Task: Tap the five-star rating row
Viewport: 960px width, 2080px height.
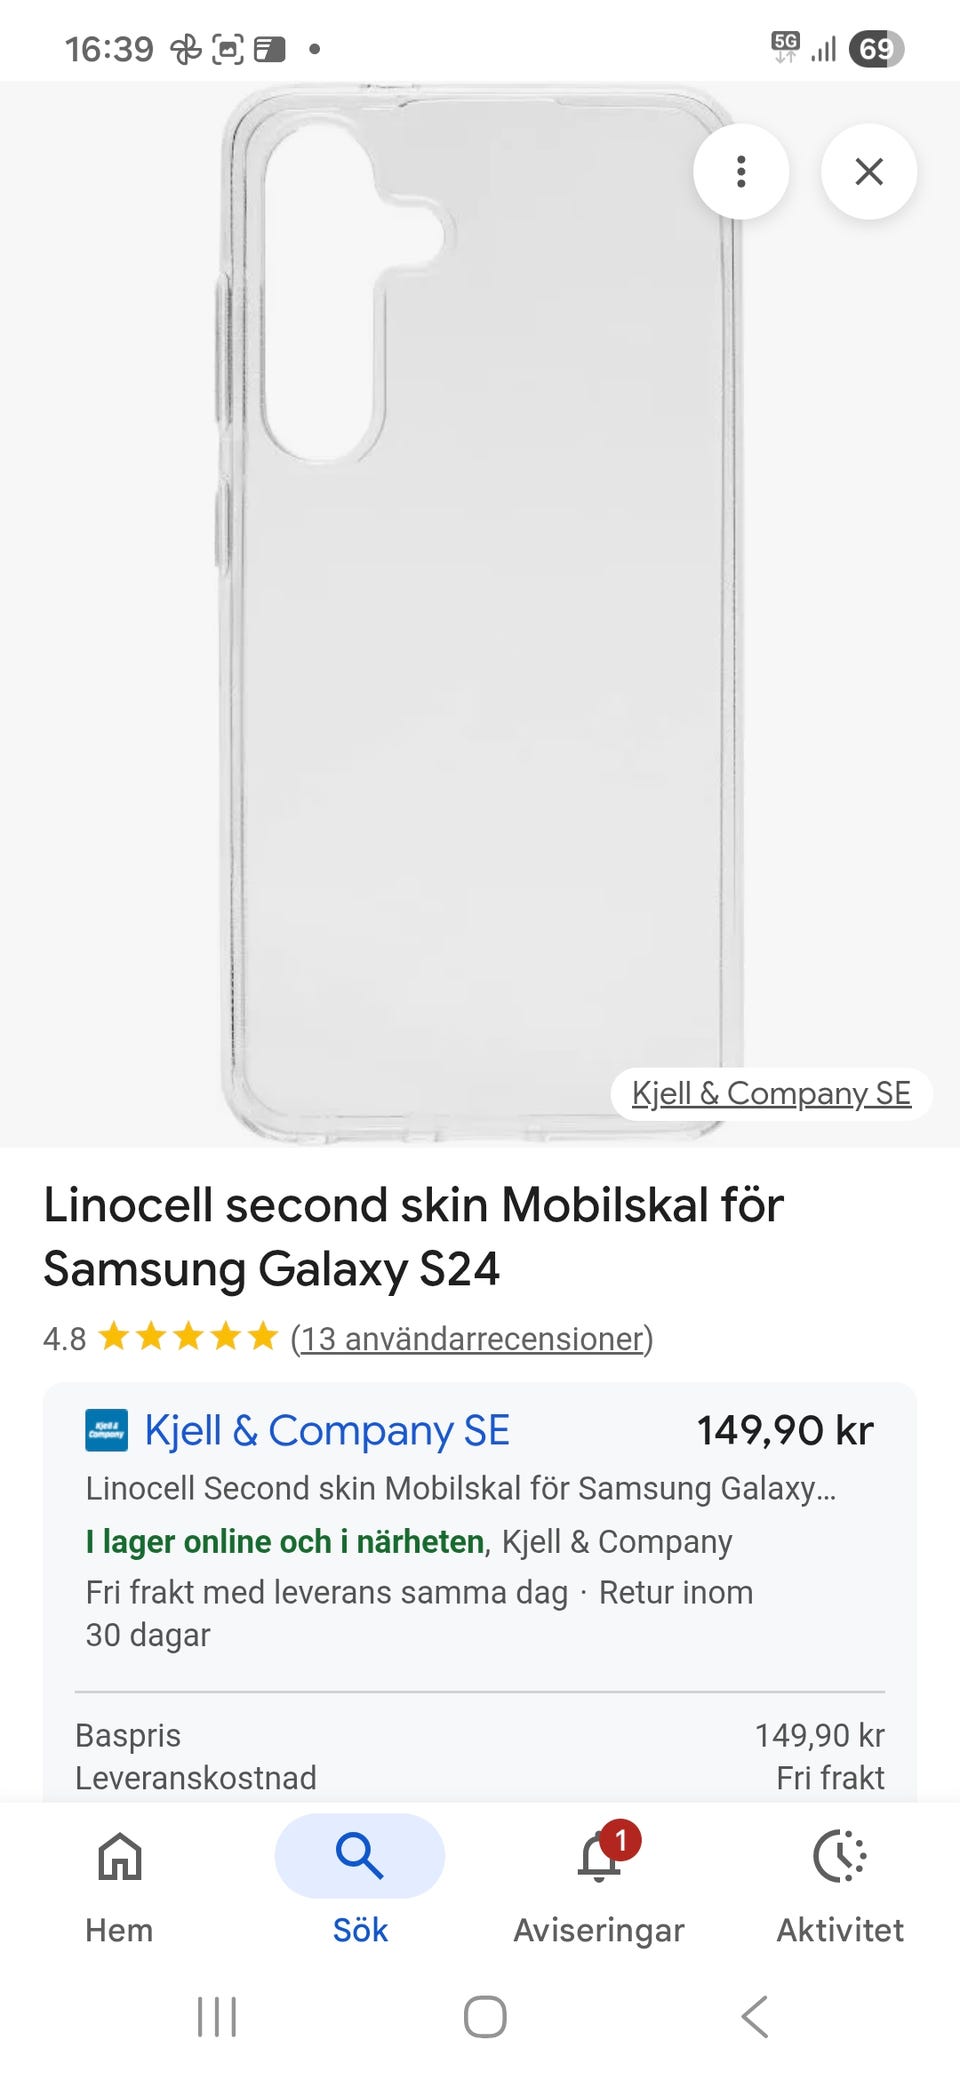Action: (x=189, y=1337)
